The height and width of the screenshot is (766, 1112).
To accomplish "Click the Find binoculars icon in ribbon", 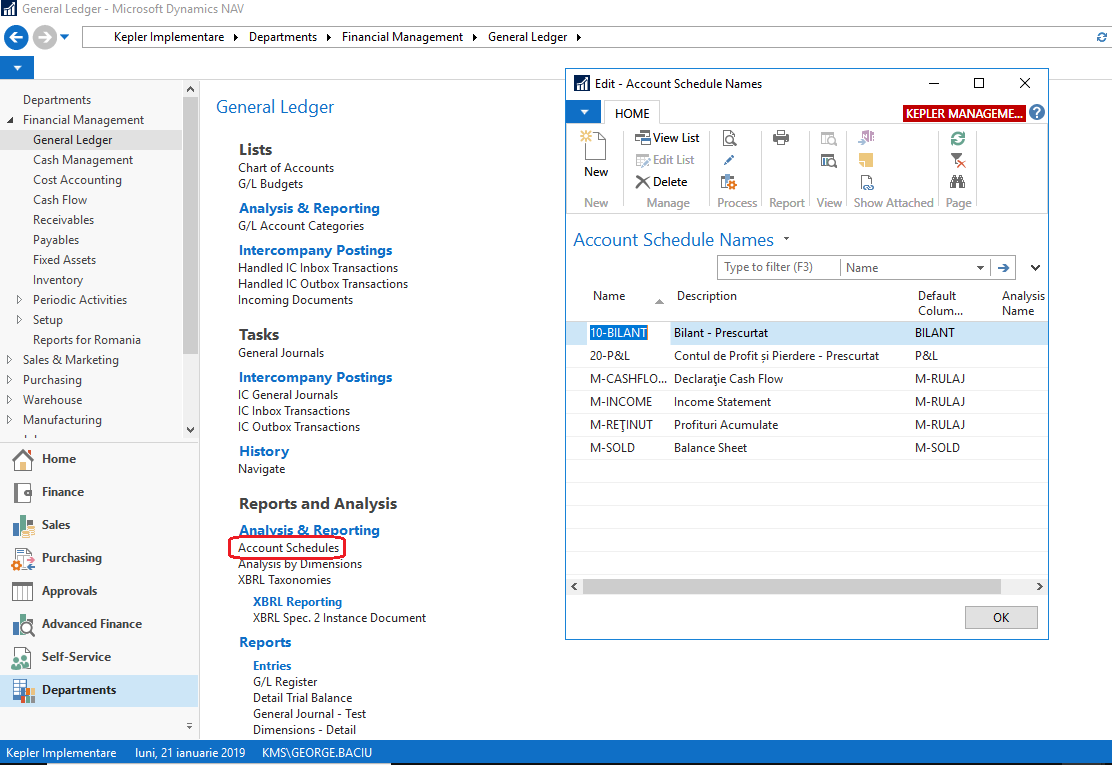I will click(958, 182).
